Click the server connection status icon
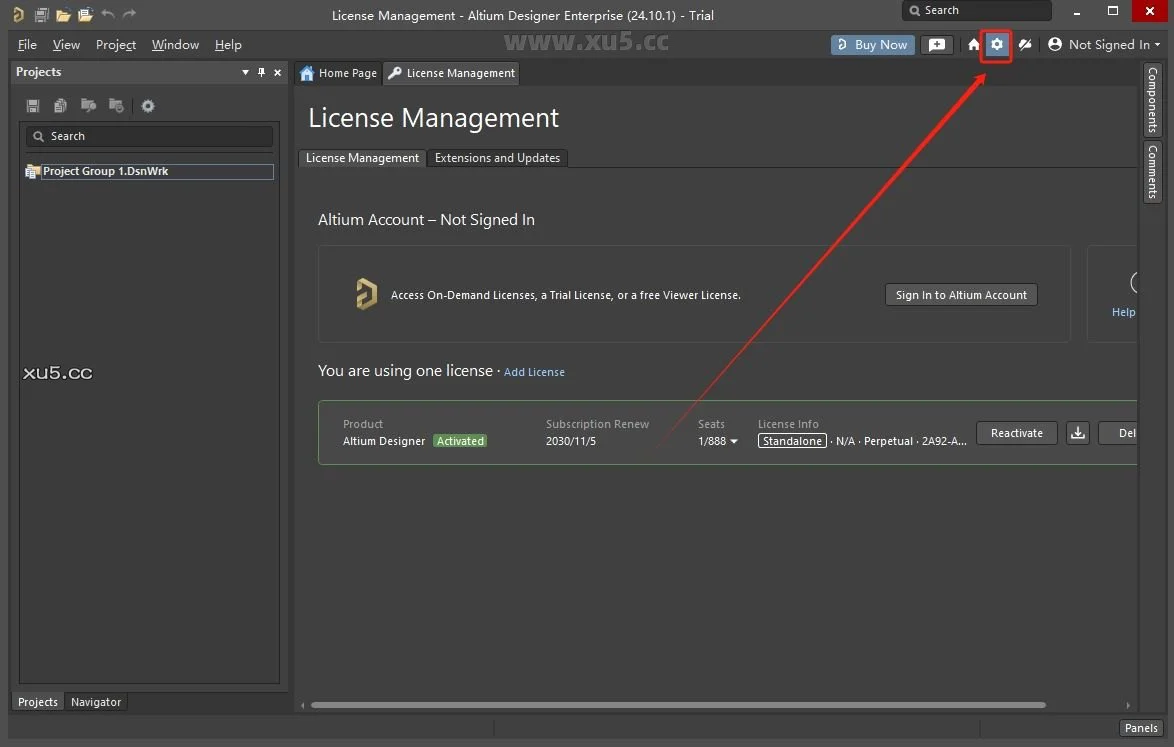Screen dimensions: 1174x747 pos(1024,45)
